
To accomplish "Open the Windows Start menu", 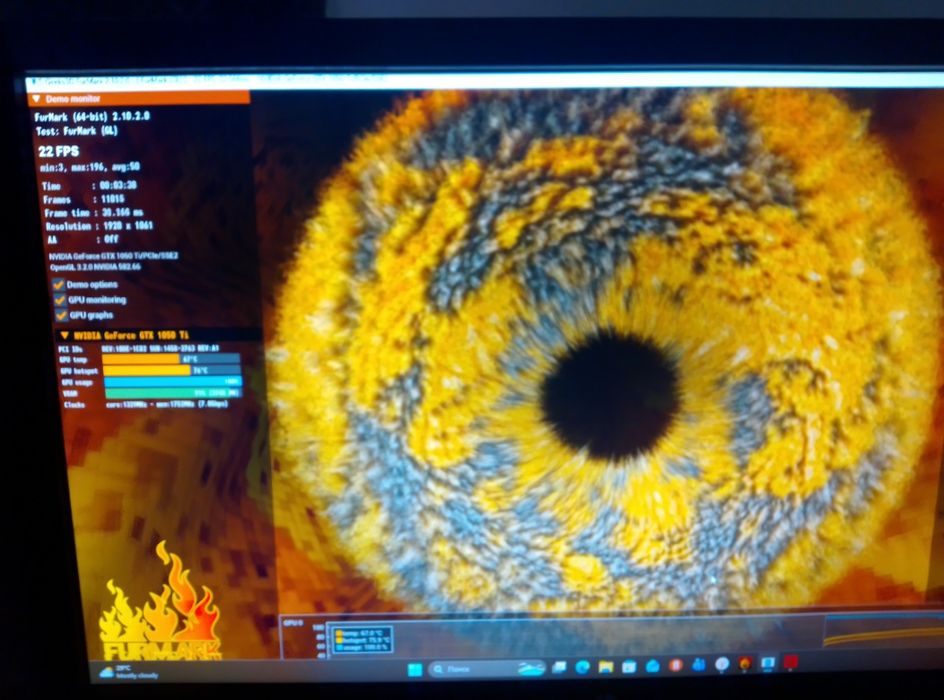I will pos(415,669).
